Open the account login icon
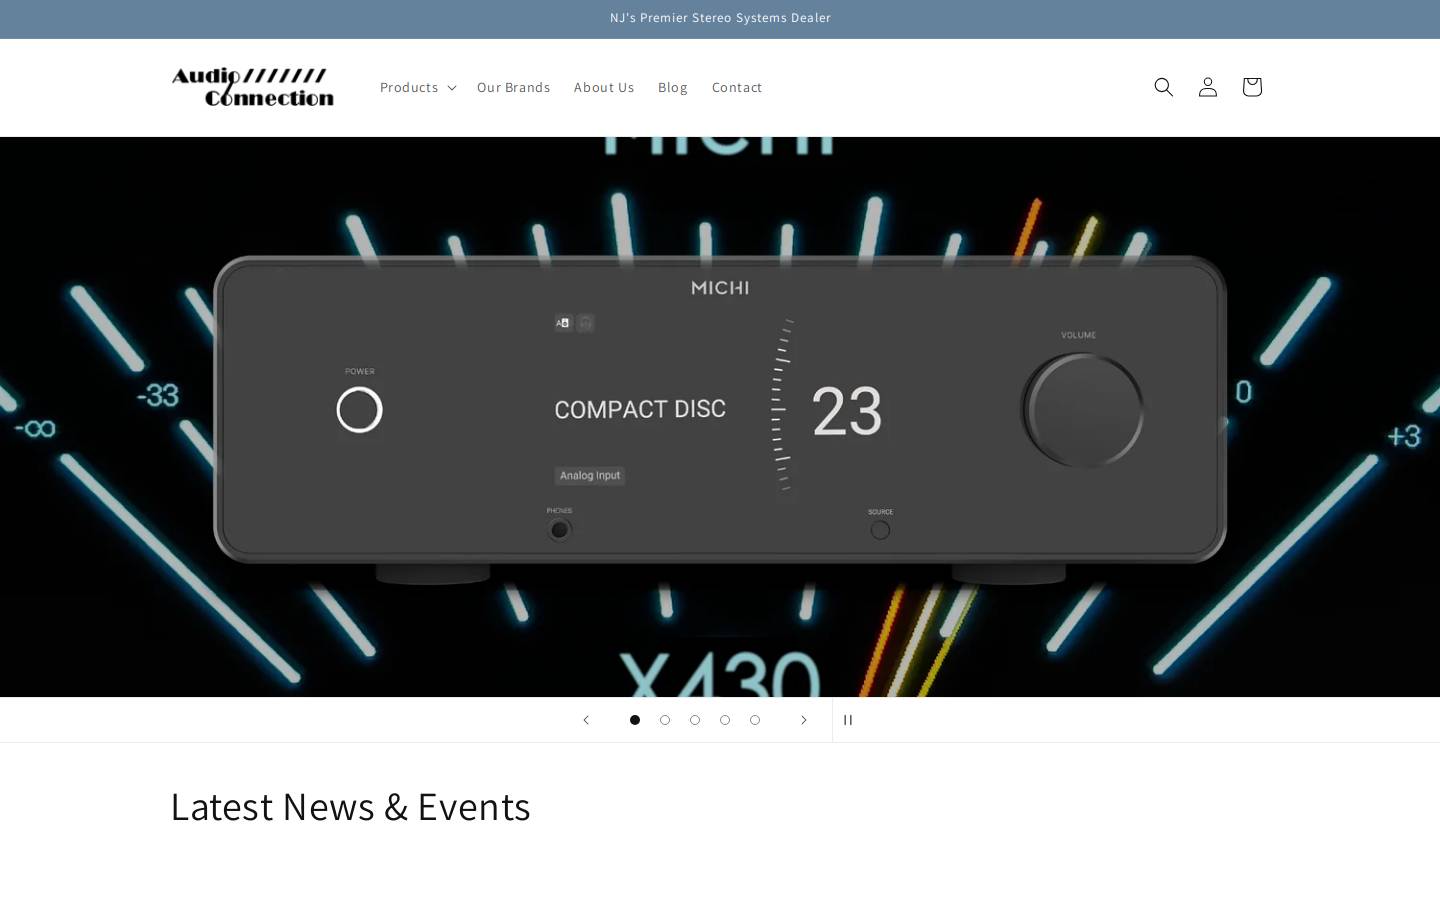The height and width of the screenshot is (900, 1440). click(x=1207, y=87)
